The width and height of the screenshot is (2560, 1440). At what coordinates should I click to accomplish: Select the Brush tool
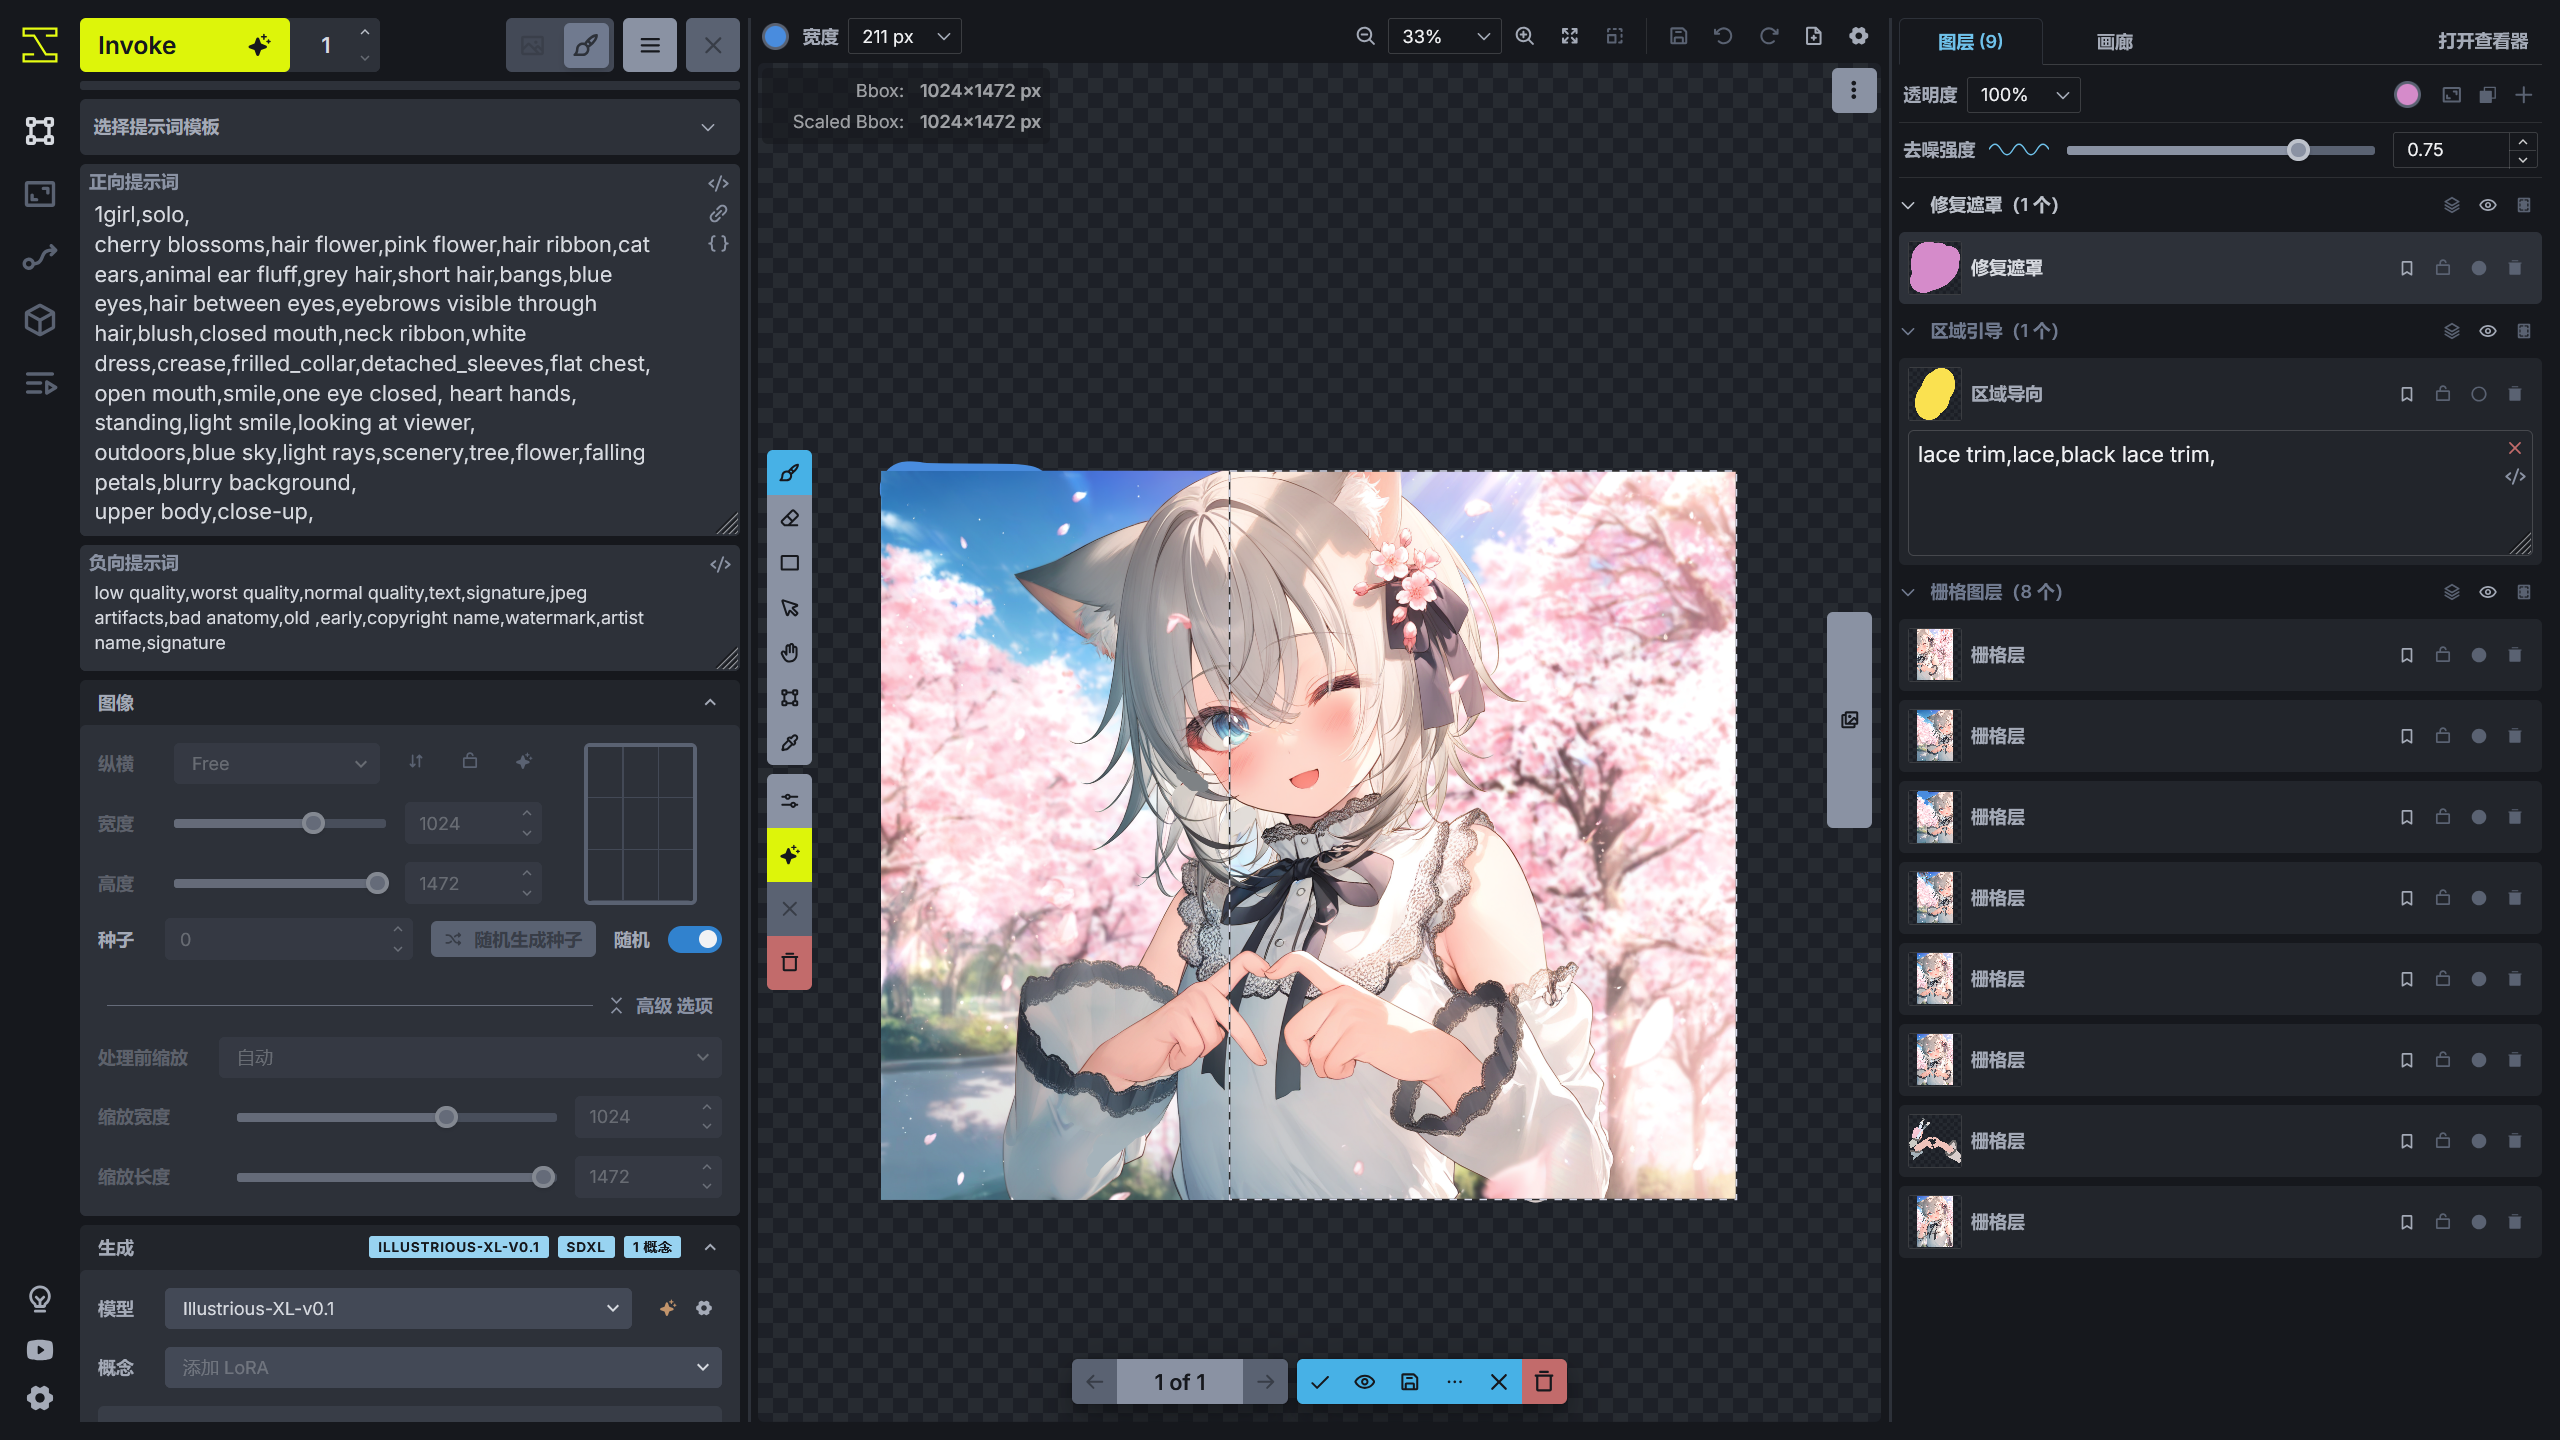click(x=789, y=473)
